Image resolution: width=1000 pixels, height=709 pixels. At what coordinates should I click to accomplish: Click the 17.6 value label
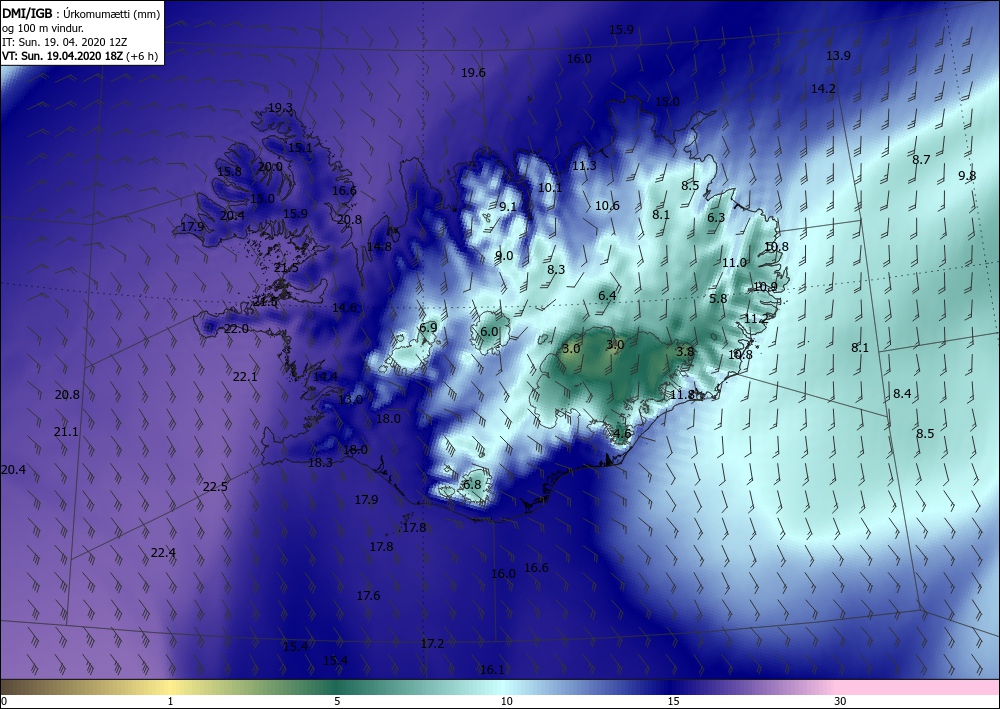click(x=368, y=596)
